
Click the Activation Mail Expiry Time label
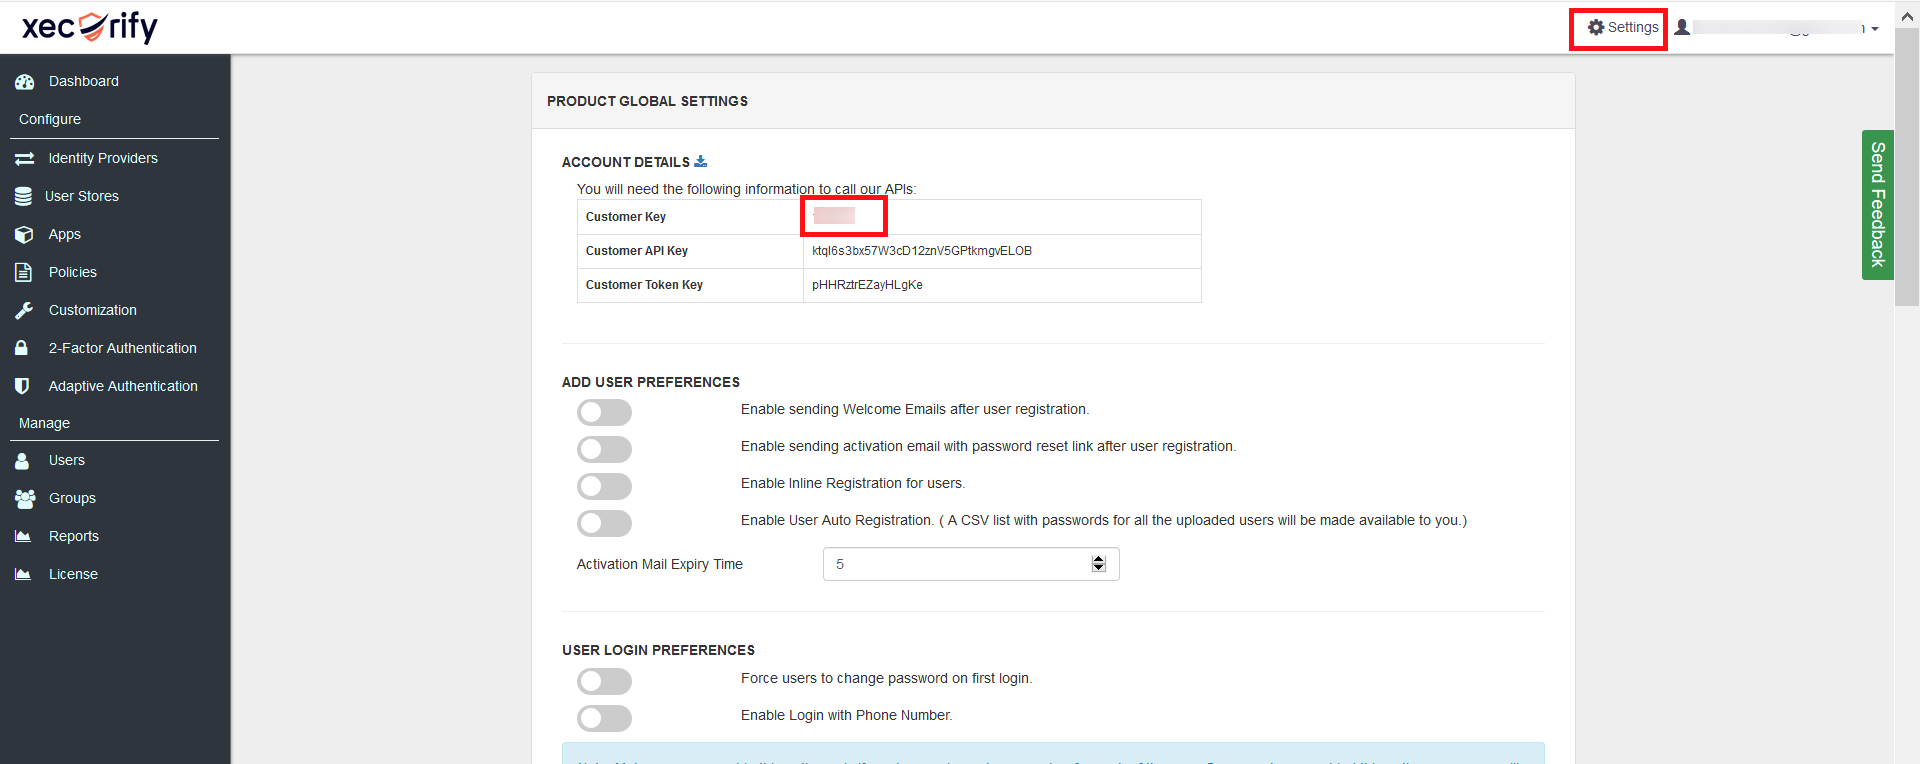(660, 564)
